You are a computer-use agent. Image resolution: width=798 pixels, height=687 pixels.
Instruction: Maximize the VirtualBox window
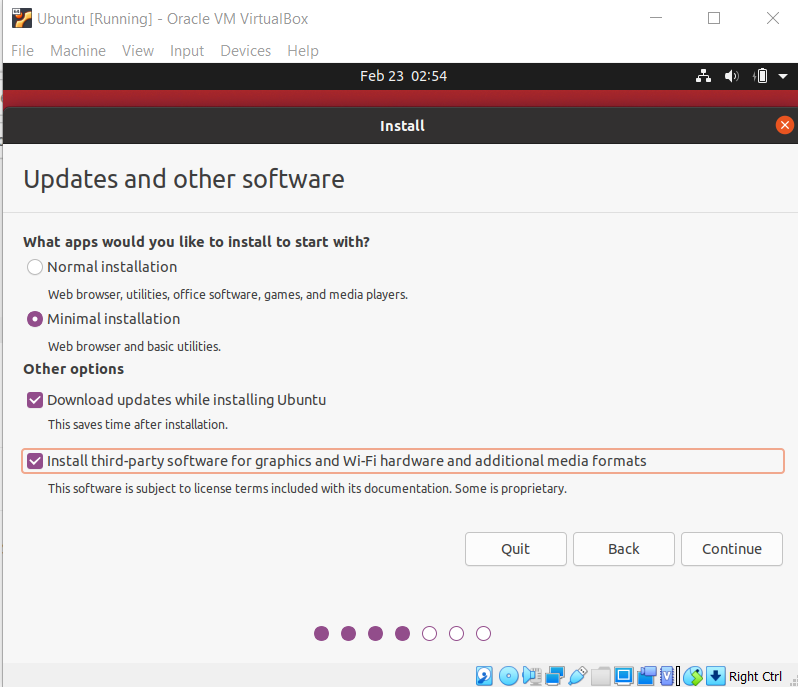[x=714, y=18]
